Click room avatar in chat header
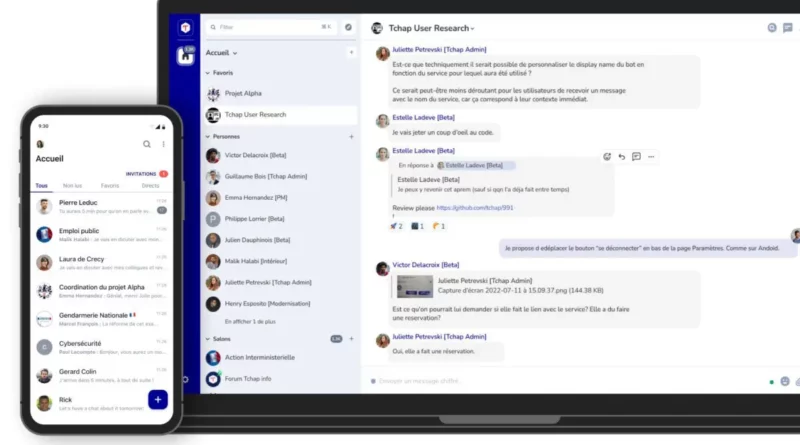The height and width of the screenshot is (445, 800). 377,28
